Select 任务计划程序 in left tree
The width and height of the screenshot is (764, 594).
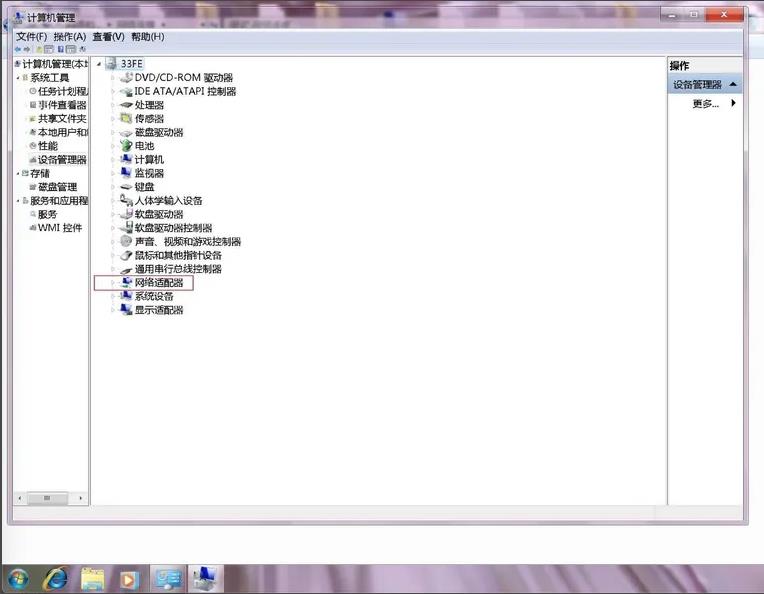[x=62, y=91]
